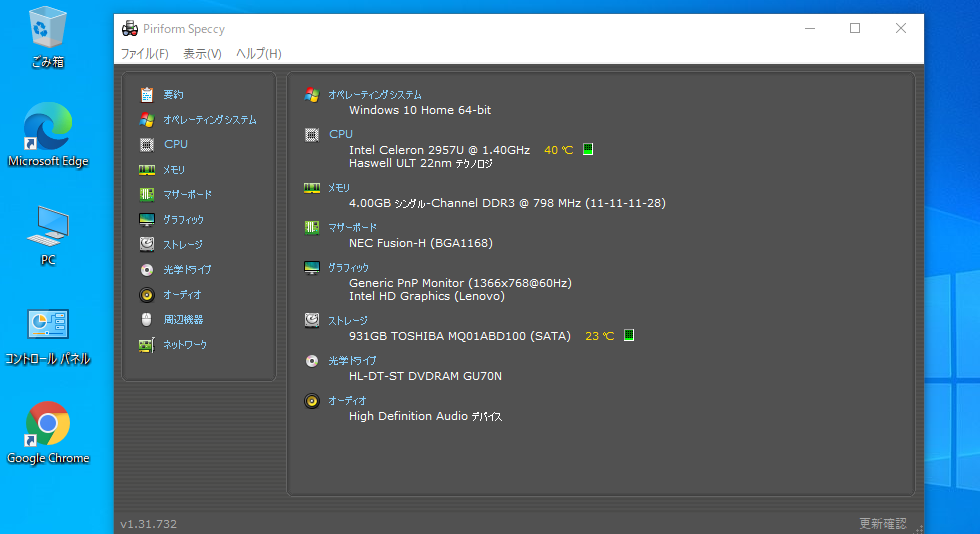Choose the グラフィック monitor icon in sidebar

(147, 219)
